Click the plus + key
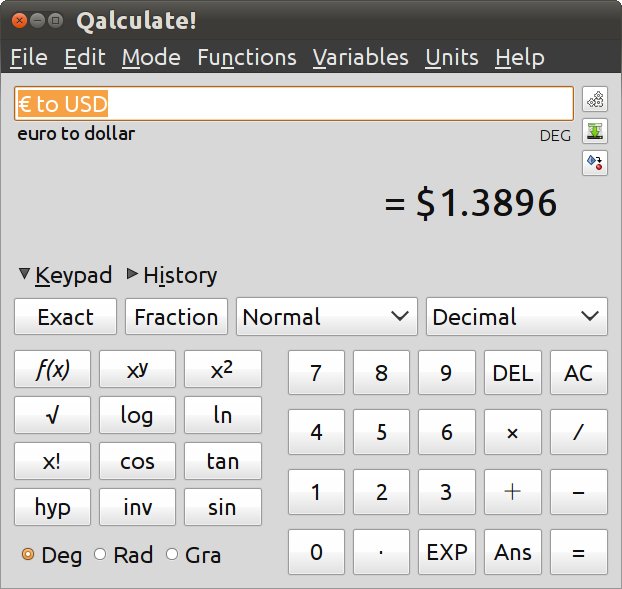 [513, 492]
